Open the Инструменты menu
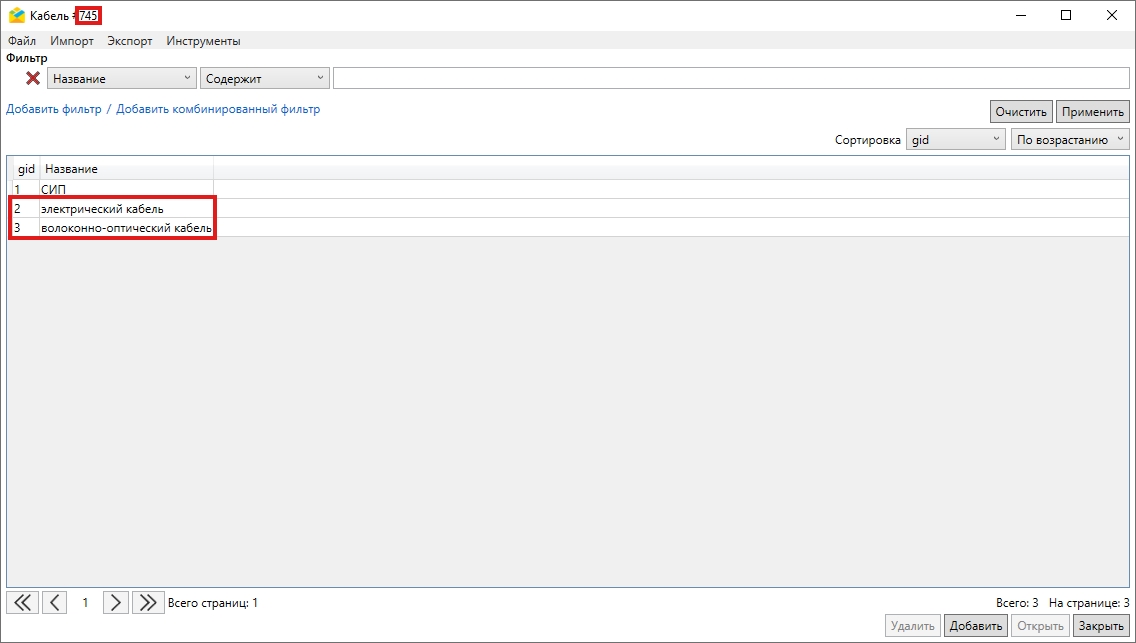This screenshot has width=1136, height=643. pos(203,41)
